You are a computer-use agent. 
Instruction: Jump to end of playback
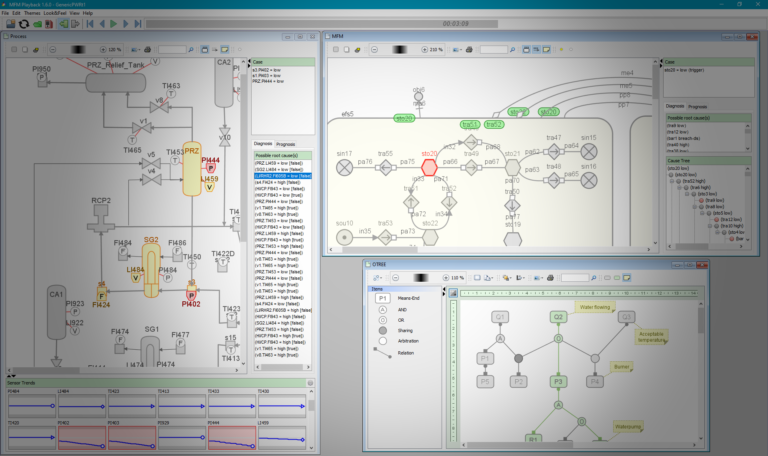(x=138, y=24)
